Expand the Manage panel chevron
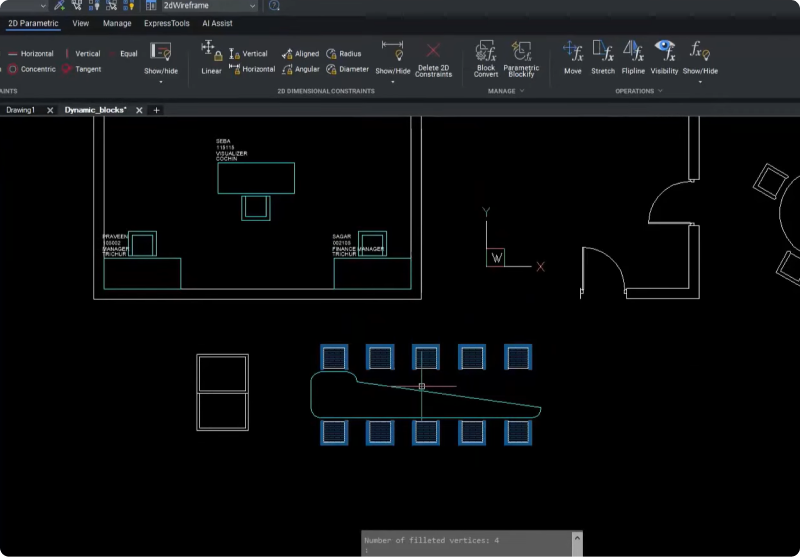This screenshot has width=800, height=557. pyautogui.click(x=522, y=91)
